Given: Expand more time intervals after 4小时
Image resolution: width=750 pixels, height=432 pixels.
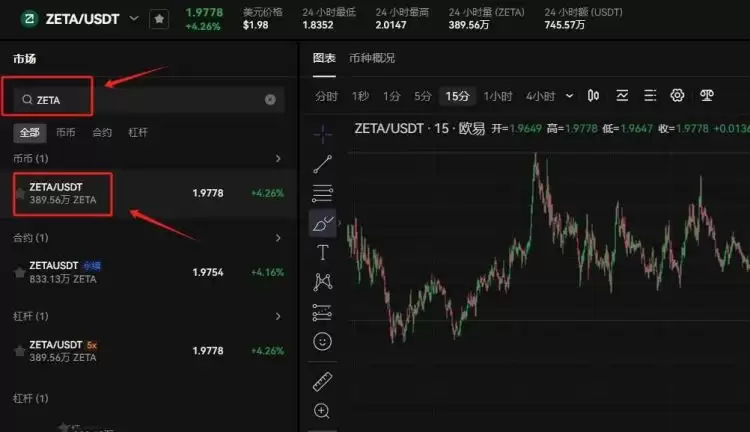Looking at the screenshot, I should pos(570,96).
